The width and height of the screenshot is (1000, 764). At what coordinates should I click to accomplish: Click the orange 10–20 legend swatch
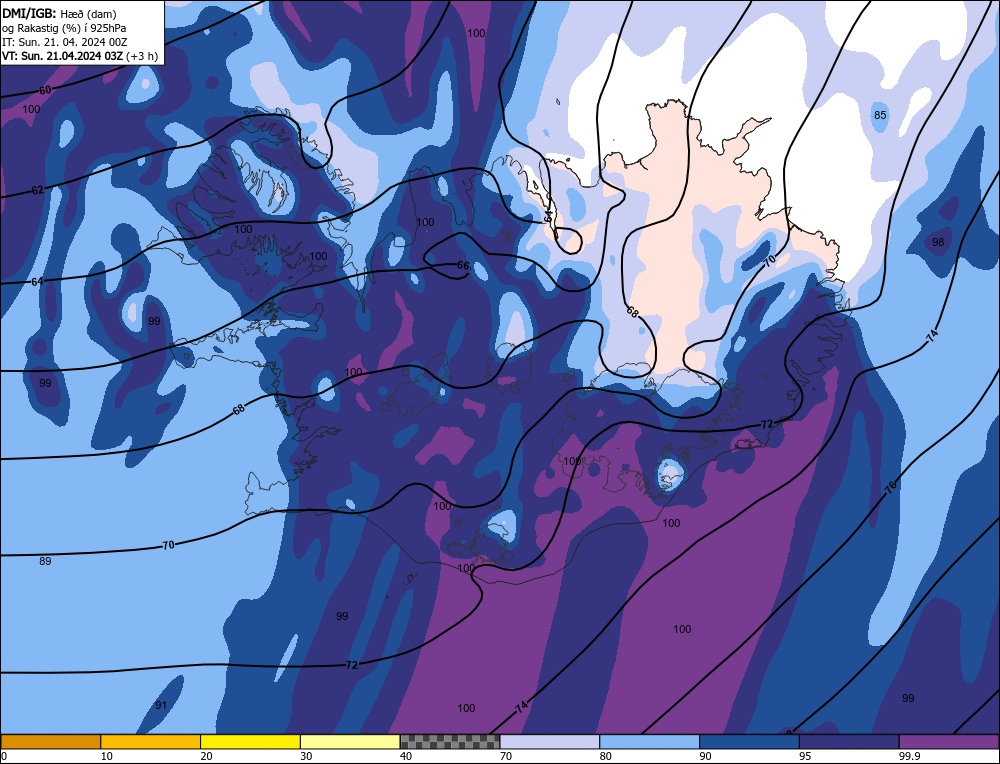coord(151,741)
